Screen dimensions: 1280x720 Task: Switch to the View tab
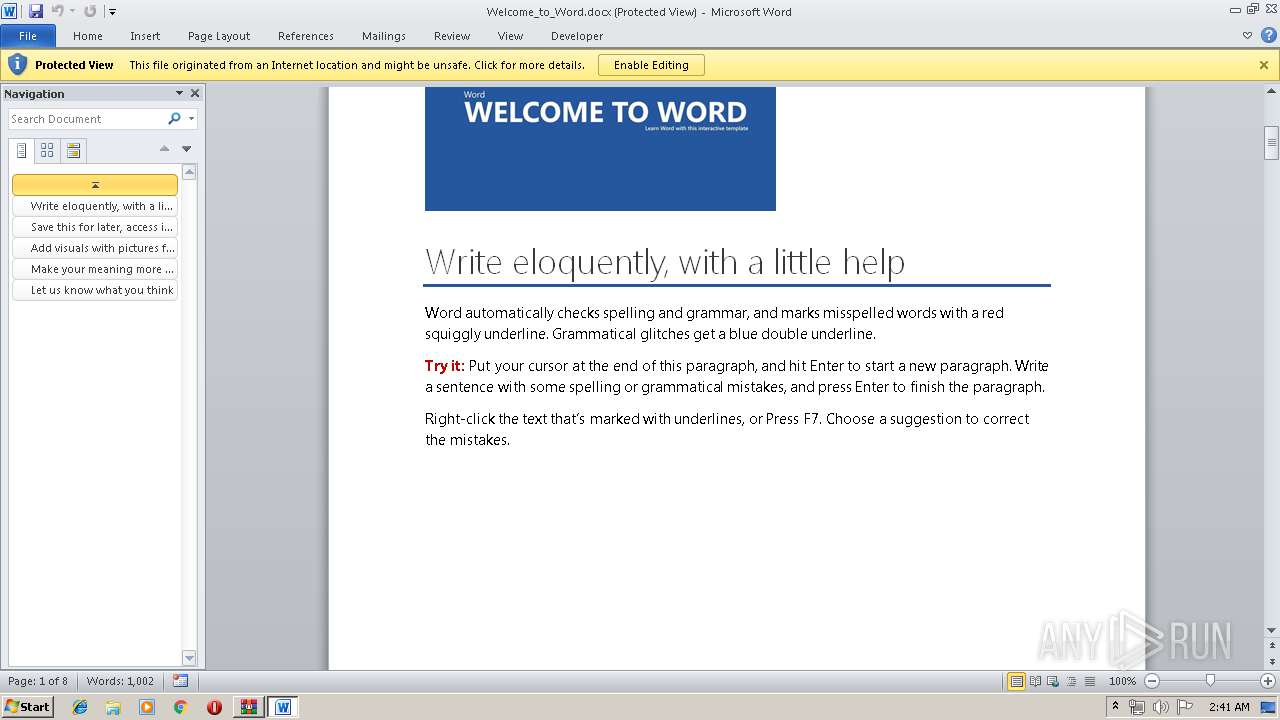tap(510, 36)
